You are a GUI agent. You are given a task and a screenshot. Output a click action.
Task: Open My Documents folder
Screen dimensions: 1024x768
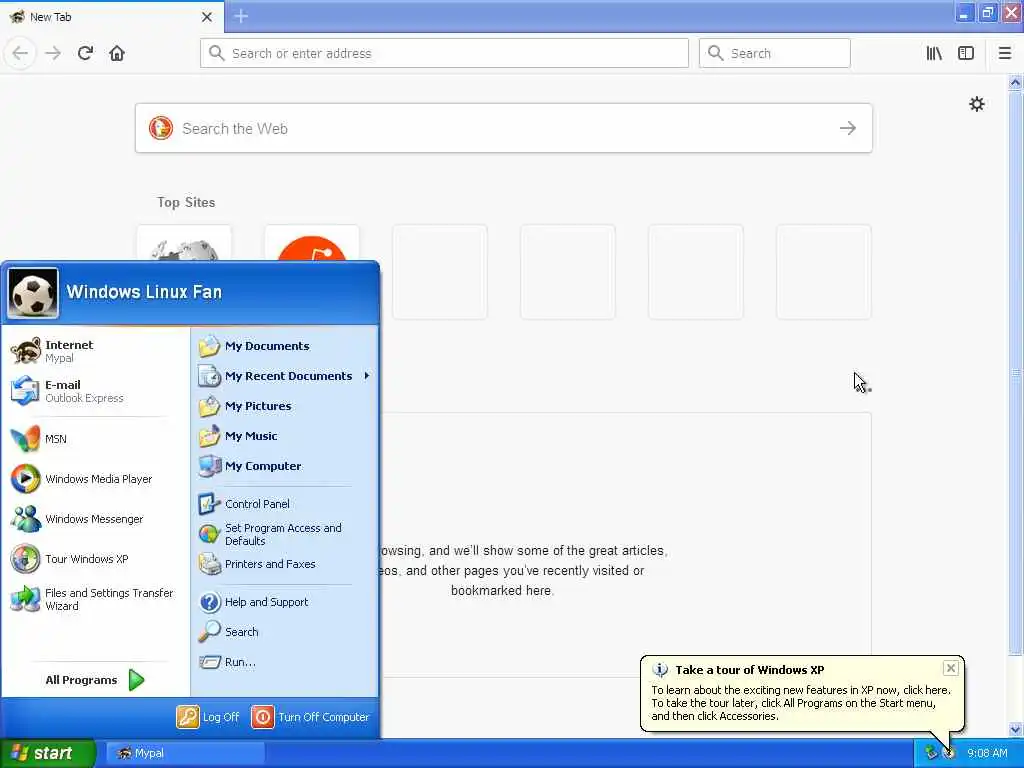pos(285,346)
